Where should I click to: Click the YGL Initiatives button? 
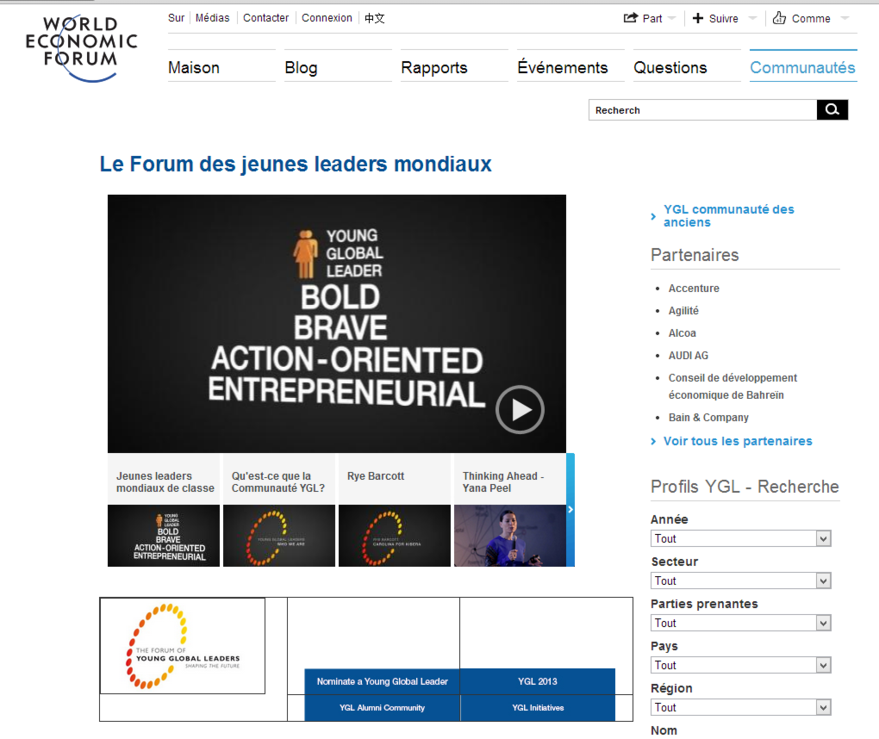coord(538,708)
